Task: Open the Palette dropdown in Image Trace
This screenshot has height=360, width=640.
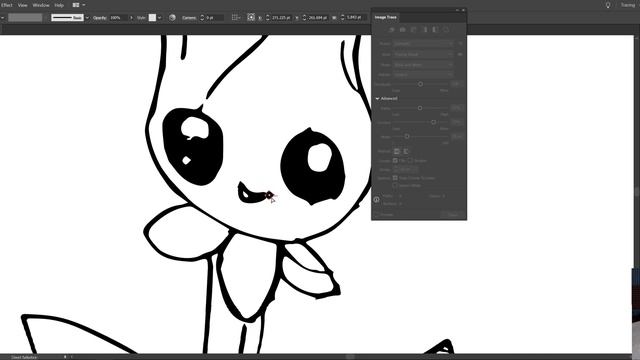Action: click(x=423, y=75)
